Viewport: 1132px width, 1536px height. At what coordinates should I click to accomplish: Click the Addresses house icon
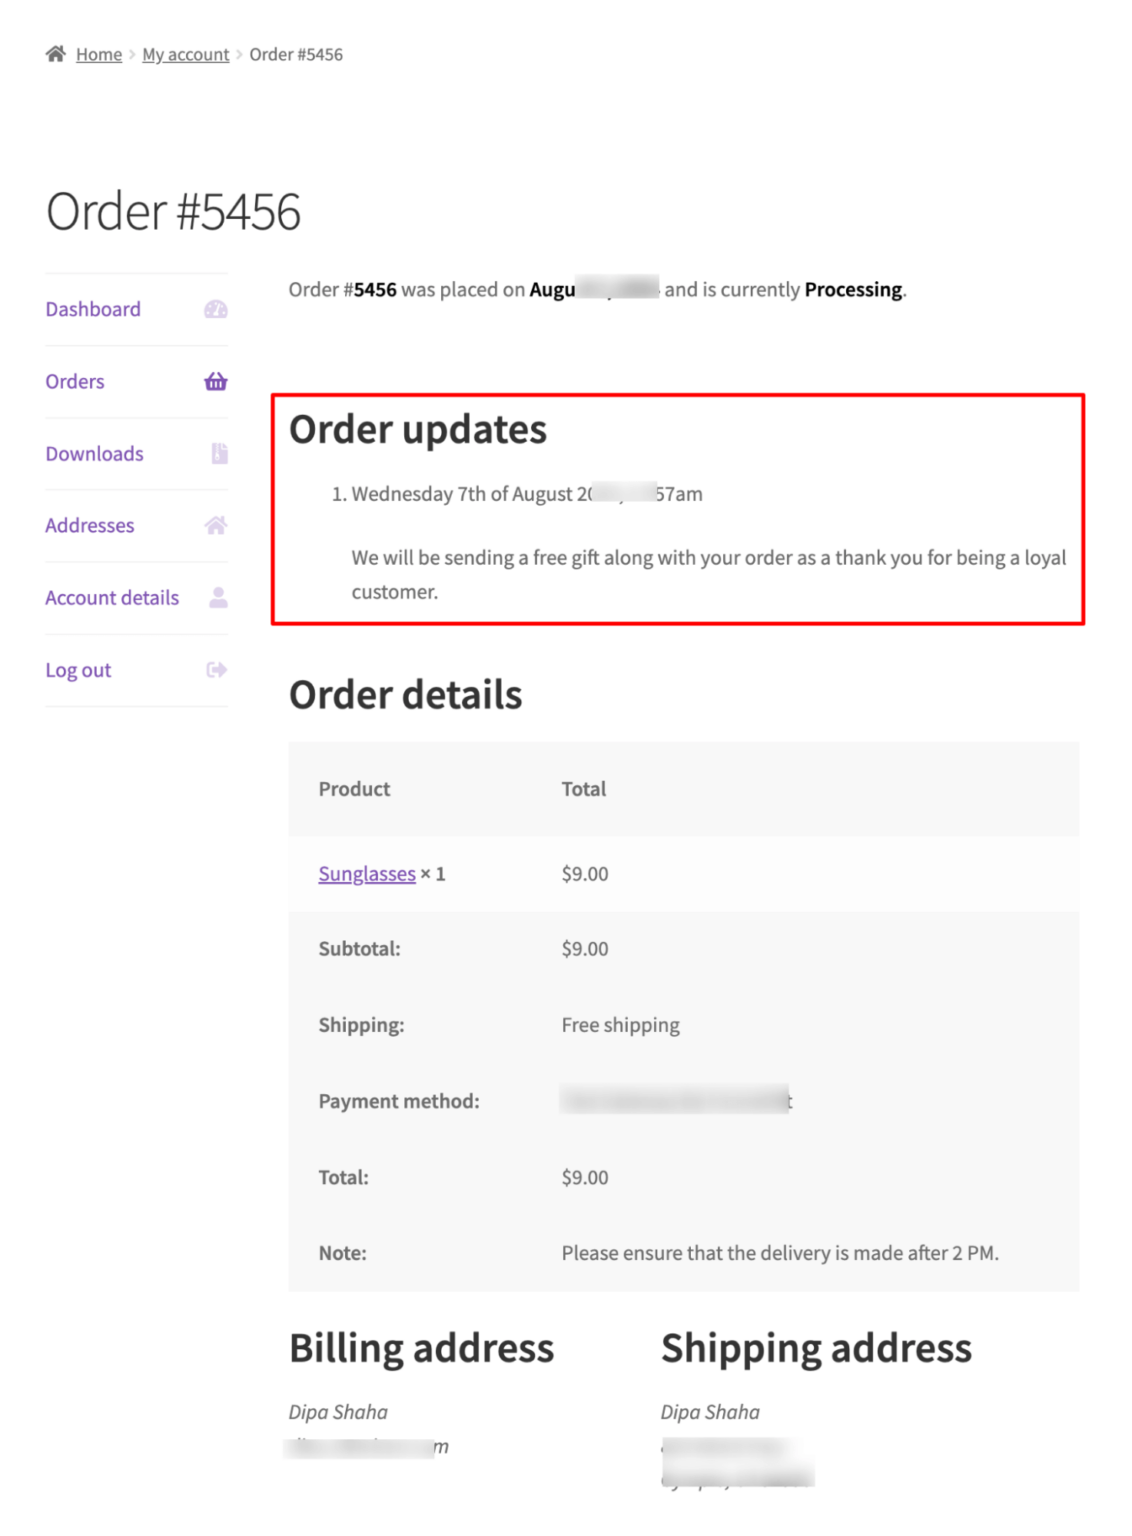(214, 525)
